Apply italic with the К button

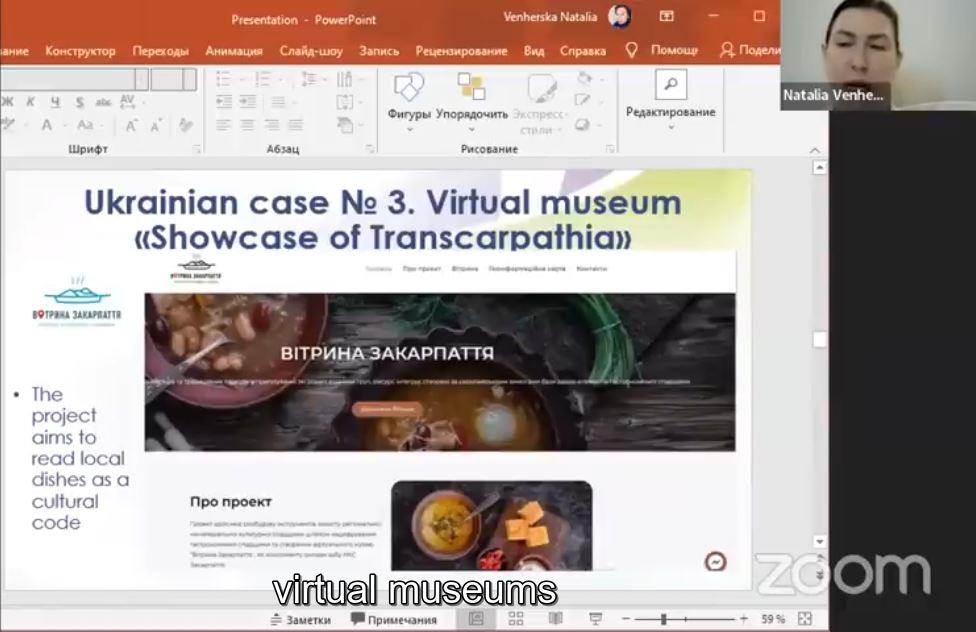pos(30,101)
